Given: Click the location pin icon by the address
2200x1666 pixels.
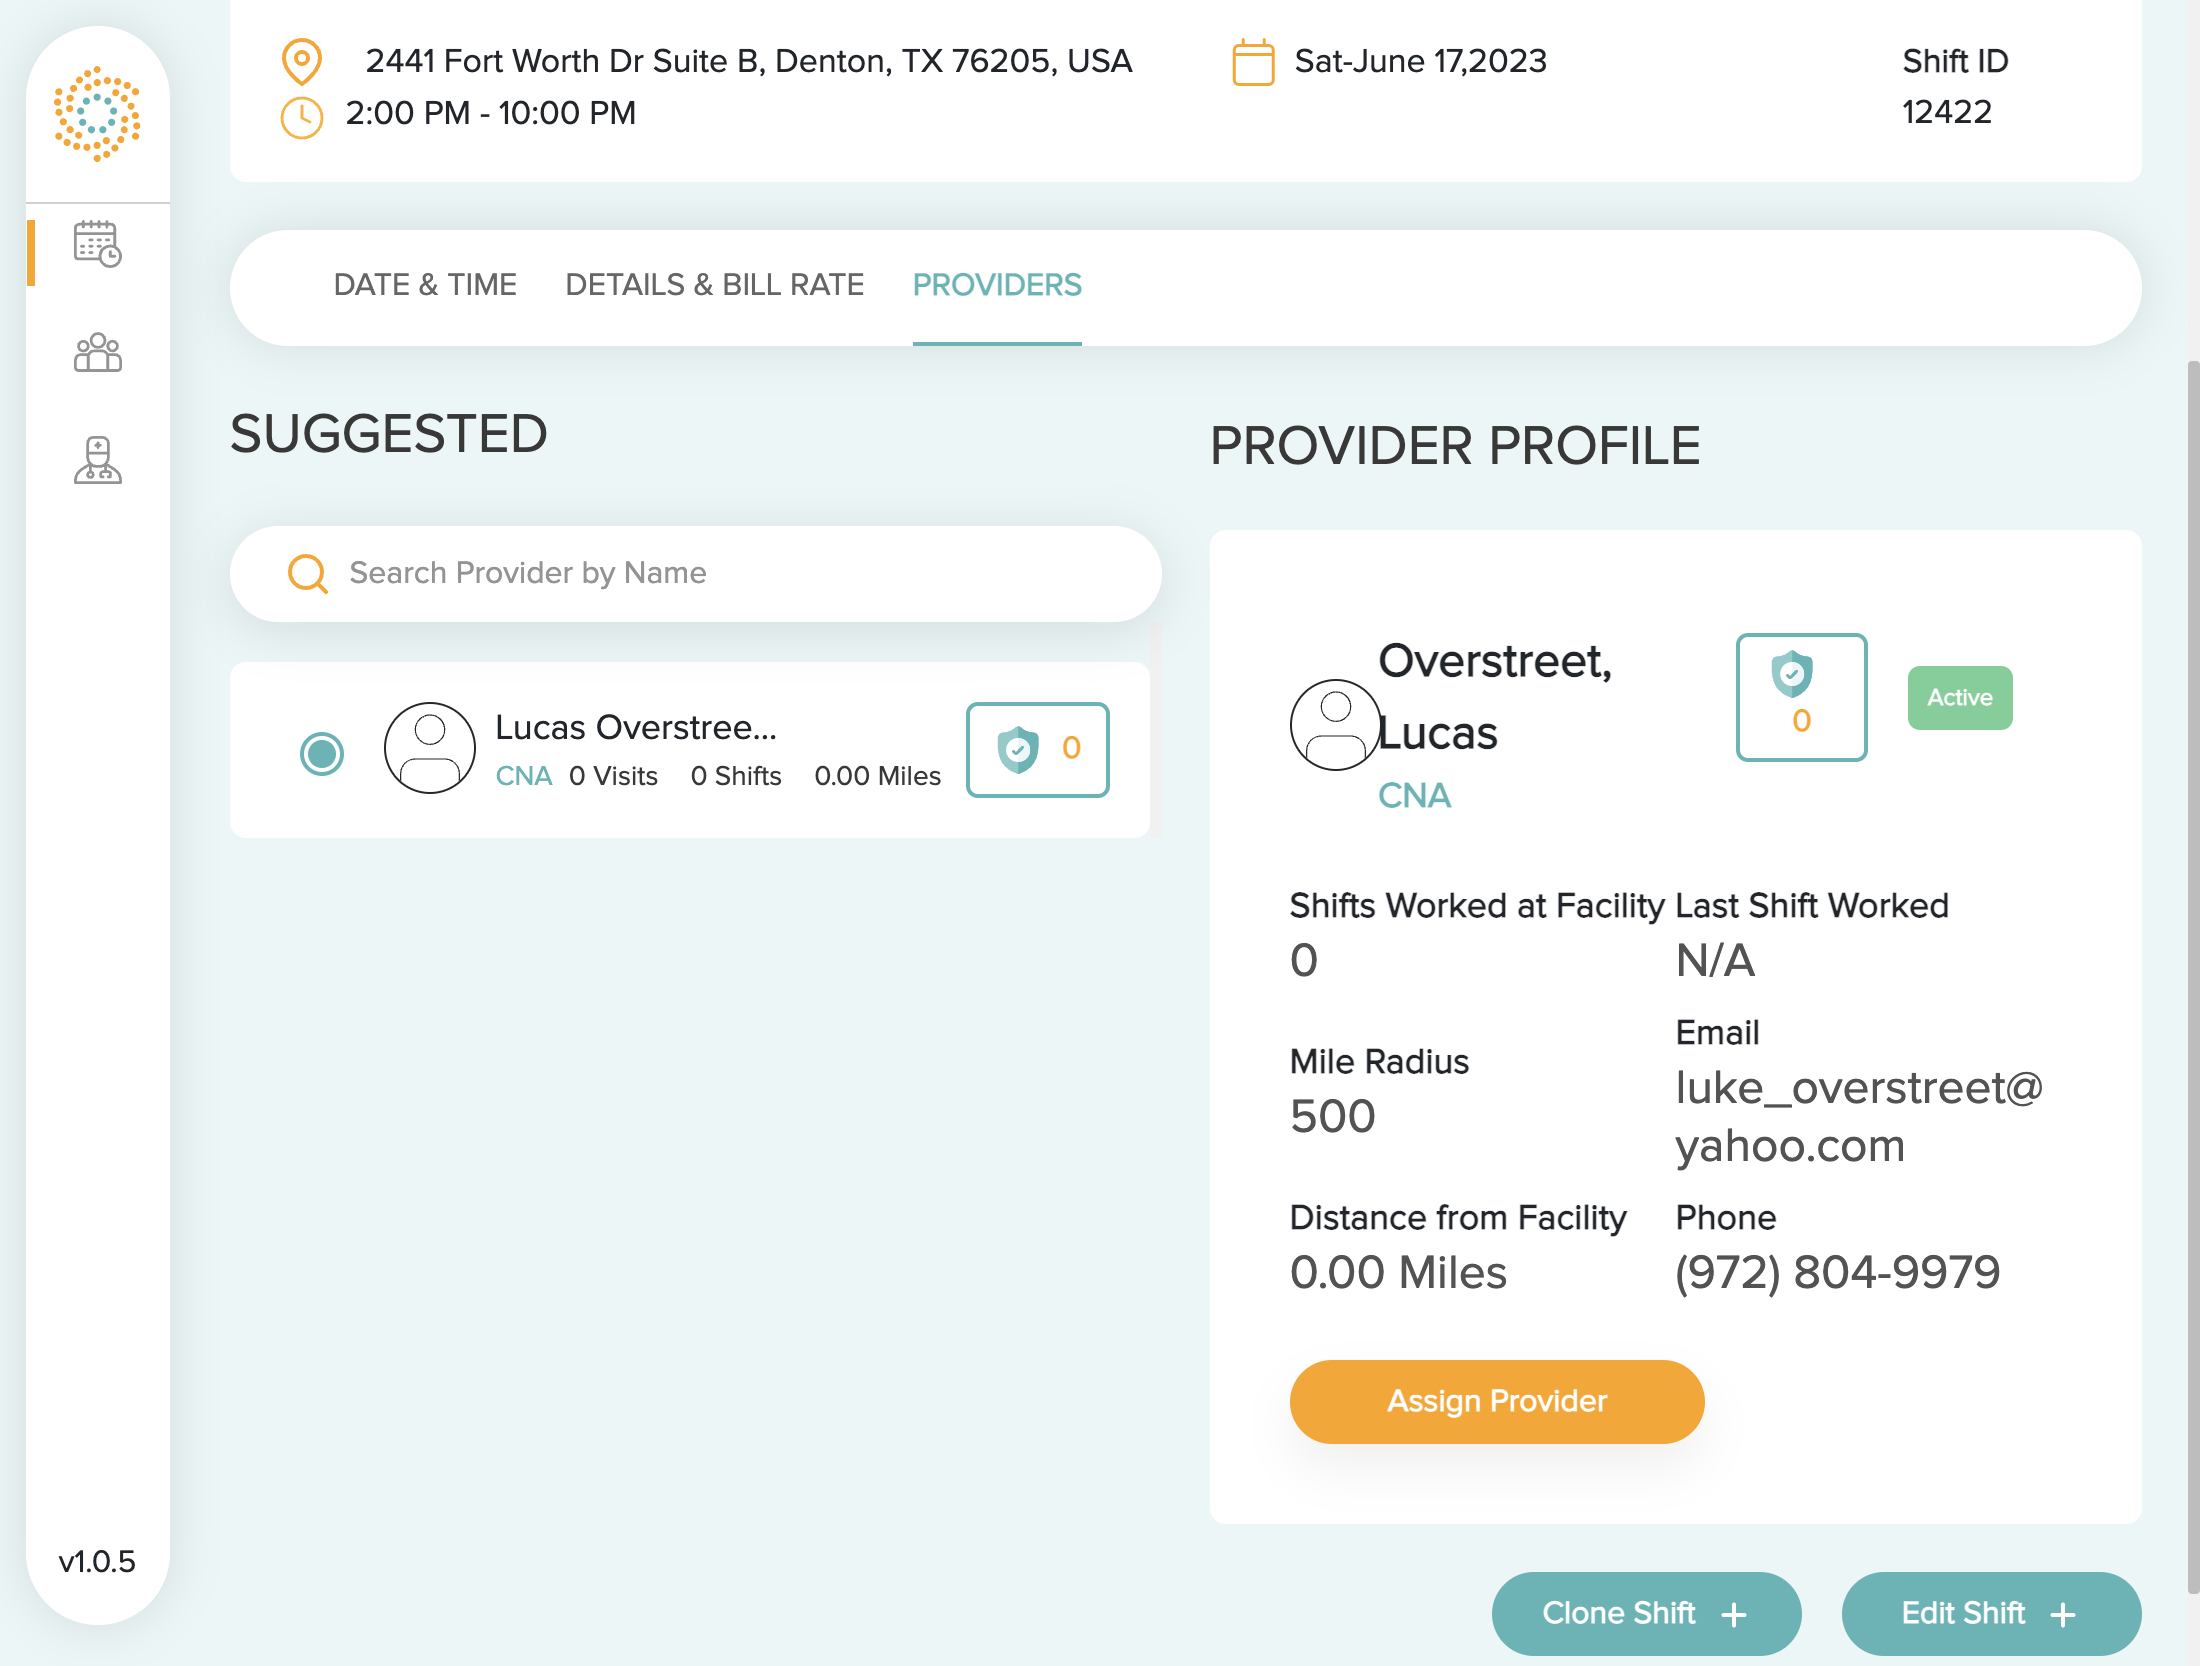Looking at the screenshot, I should click(301, 61).
